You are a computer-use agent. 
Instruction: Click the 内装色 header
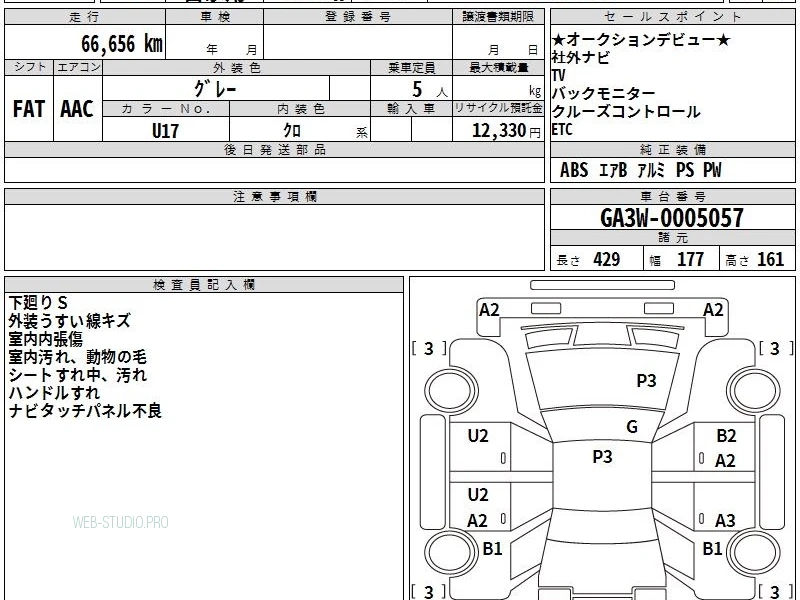tap(300, 109)
